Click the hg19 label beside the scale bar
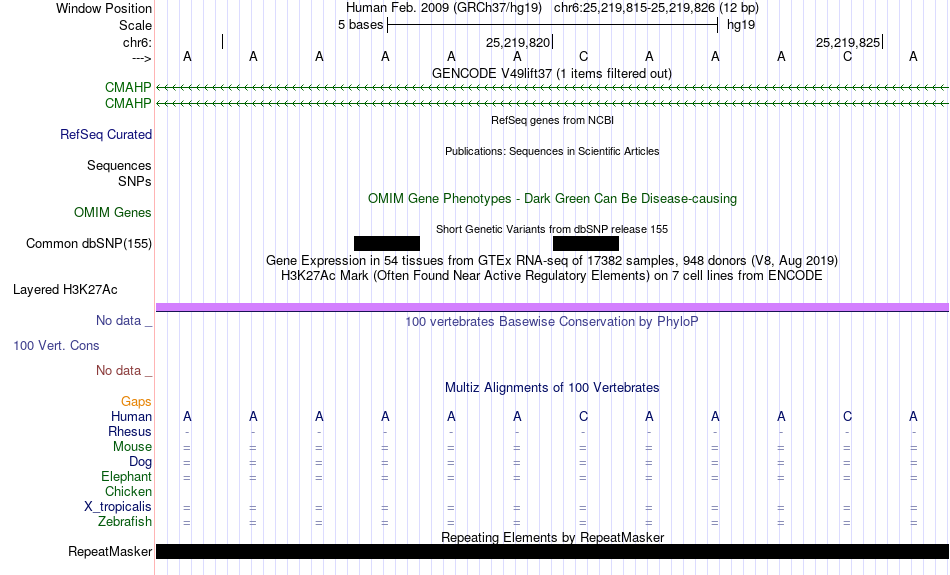 [x=741, y=25]
